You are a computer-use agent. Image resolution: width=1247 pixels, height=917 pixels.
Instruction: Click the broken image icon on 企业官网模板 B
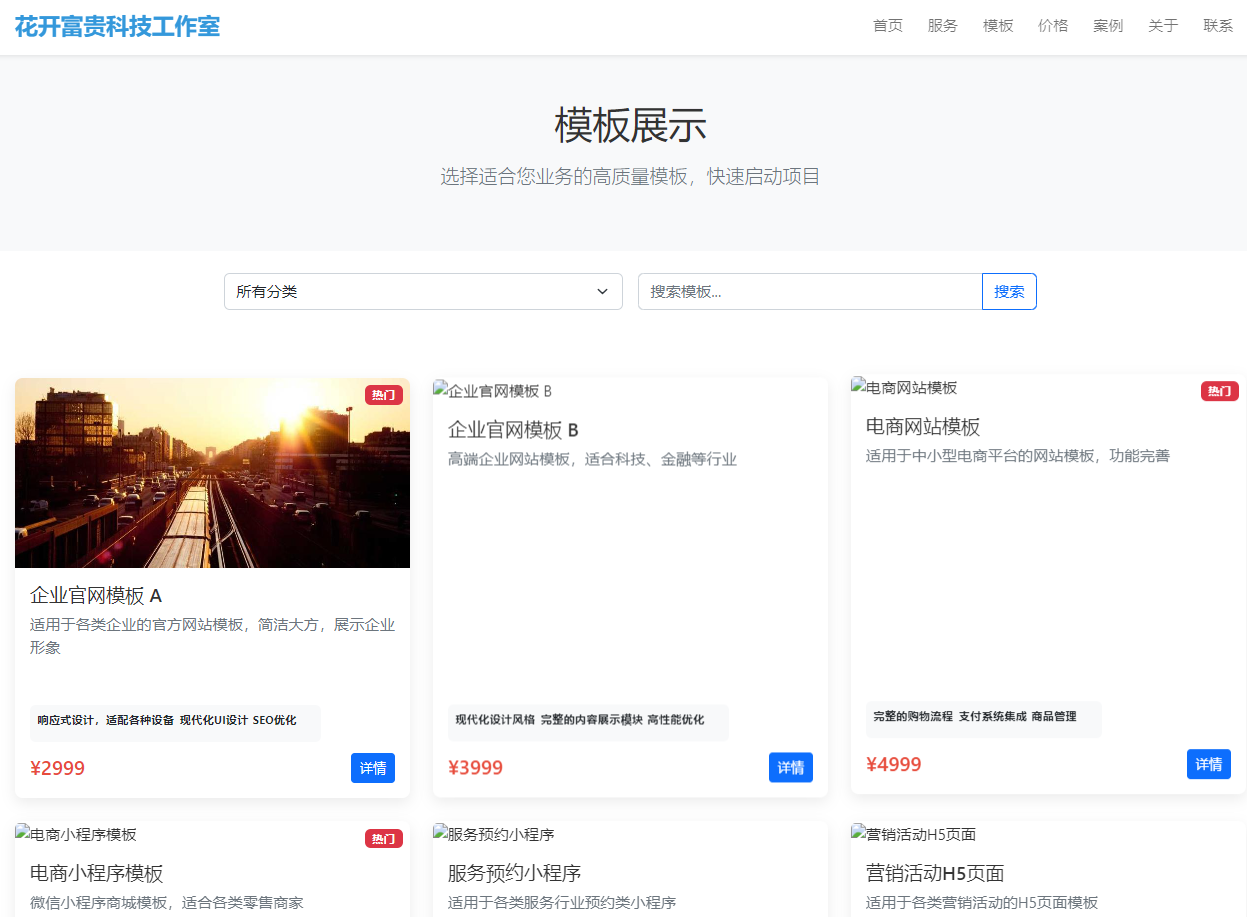[442, 388]
